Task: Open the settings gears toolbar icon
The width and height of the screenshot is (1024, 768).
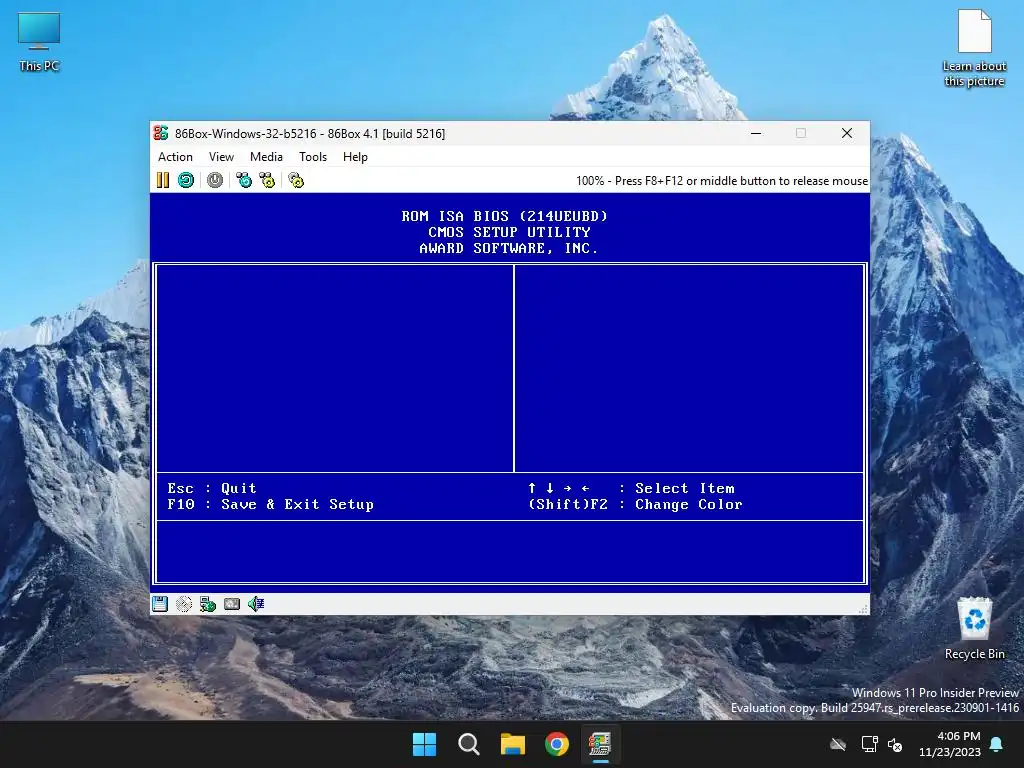Action: [296, 180]
